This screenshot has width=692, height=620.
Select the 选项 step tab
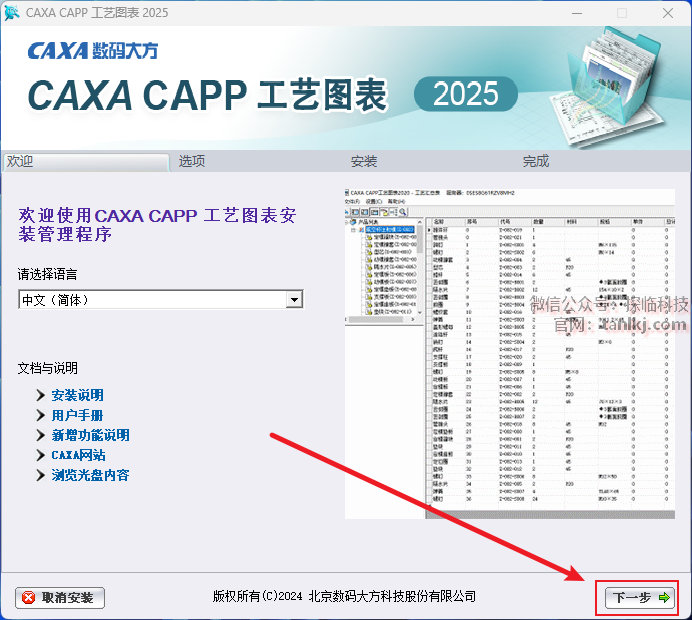pyautogui.click(x=192, y=162)
